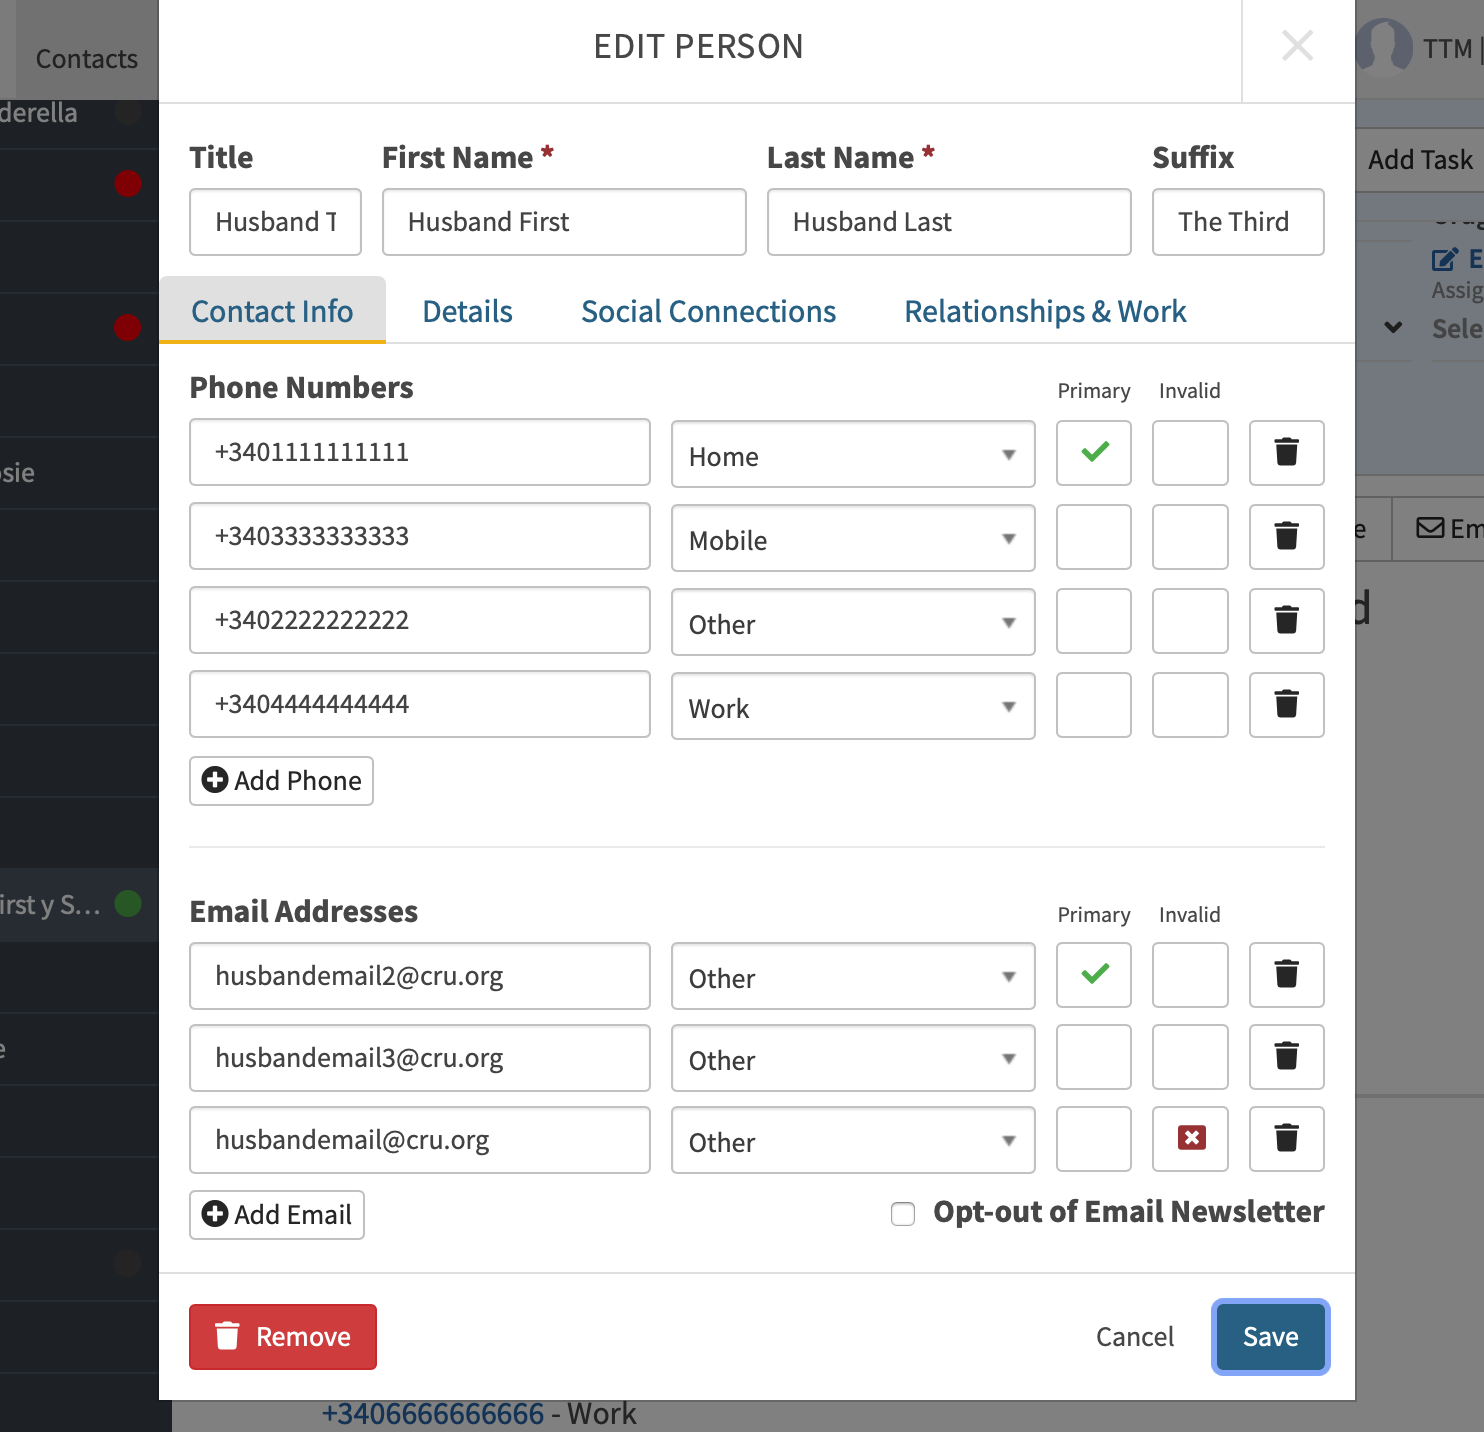Set +3402222222222 as primary phone
Image resolution: width=1484 pixels, height=1432 pixels.
[1094, 621]
